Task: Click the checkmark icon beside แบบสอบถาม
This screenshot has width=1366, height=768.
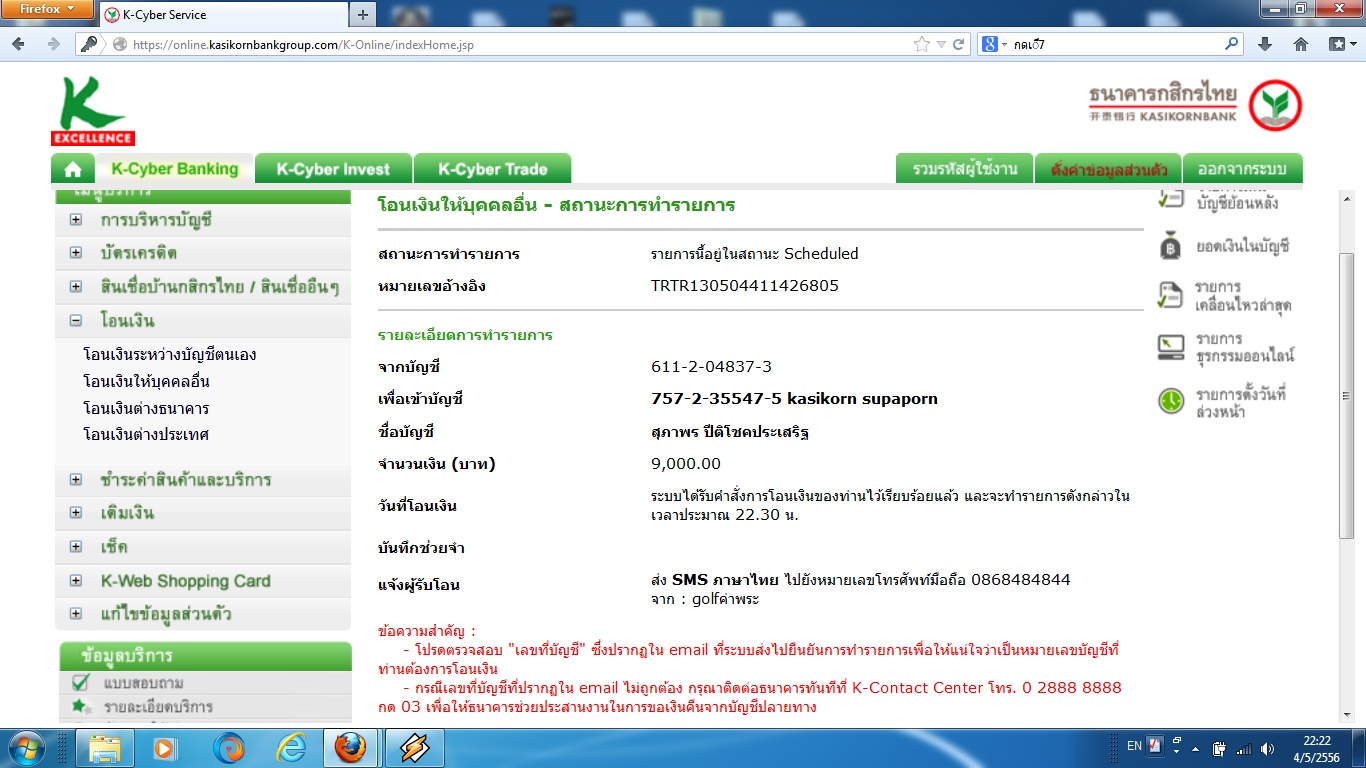Action: tap(80, 682)
